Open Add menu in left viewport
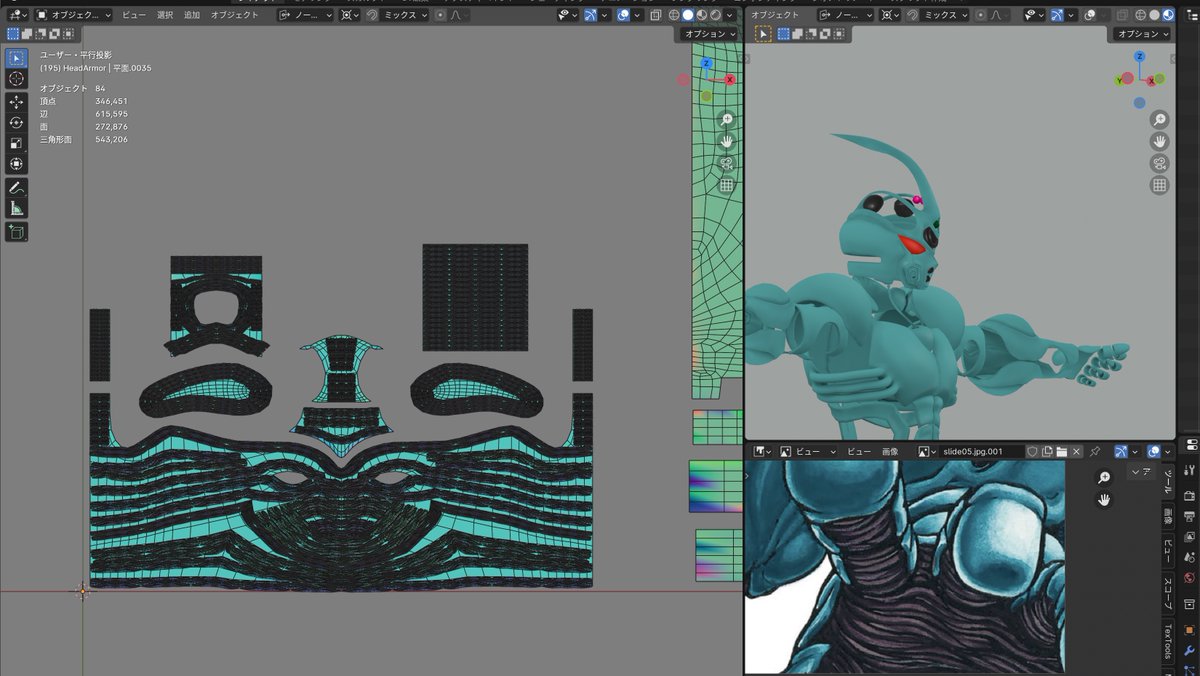 pos(192,15)
